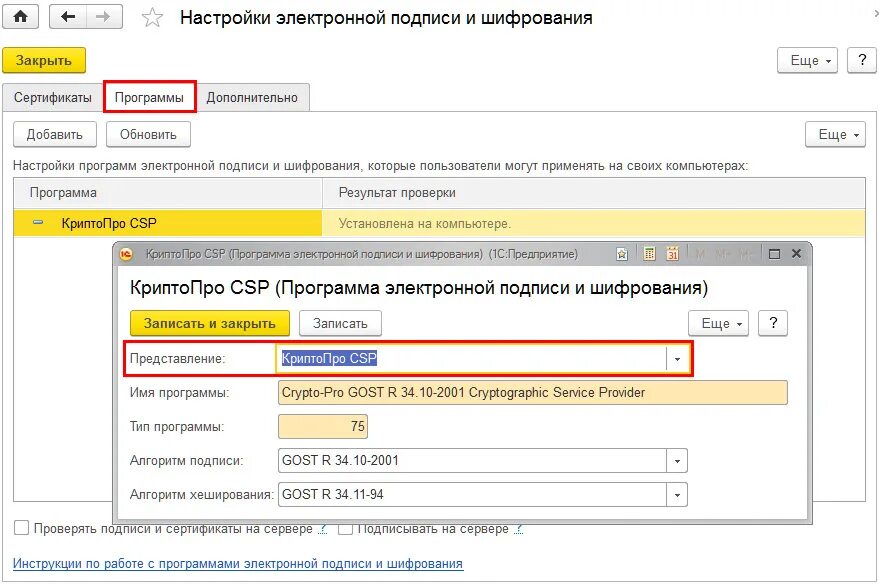This screenshot has width=879, height=585.
Task: Click Записать и закрыть button
Action: [210, 323]
